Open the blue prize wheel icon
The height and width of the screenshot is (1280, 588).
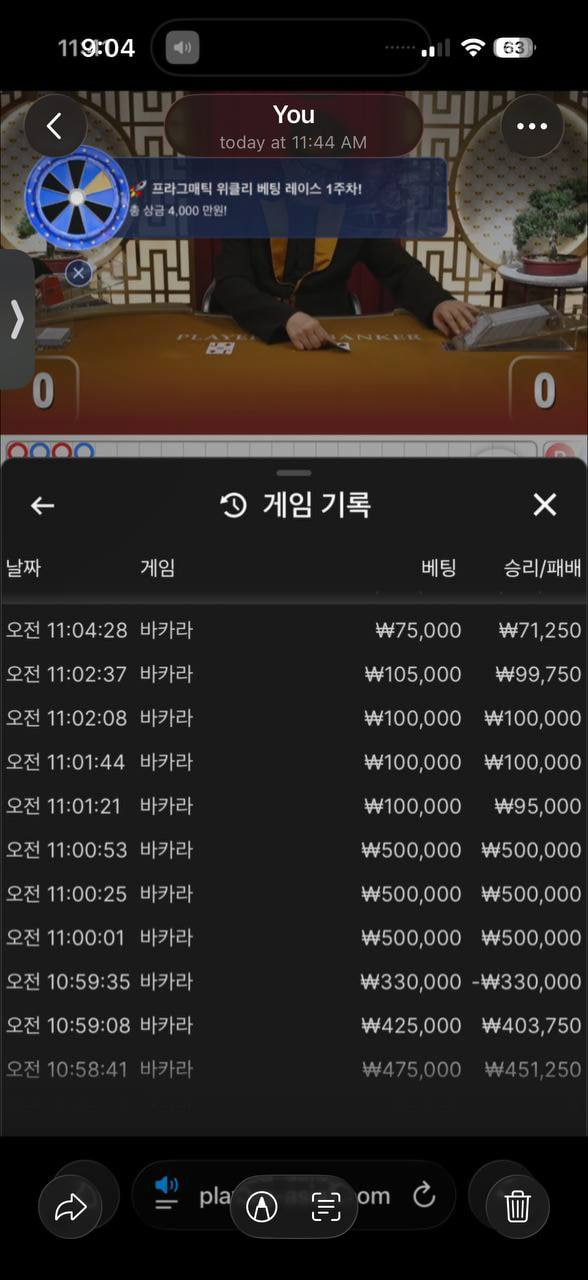pyautogui.click(x=77, y=197)
